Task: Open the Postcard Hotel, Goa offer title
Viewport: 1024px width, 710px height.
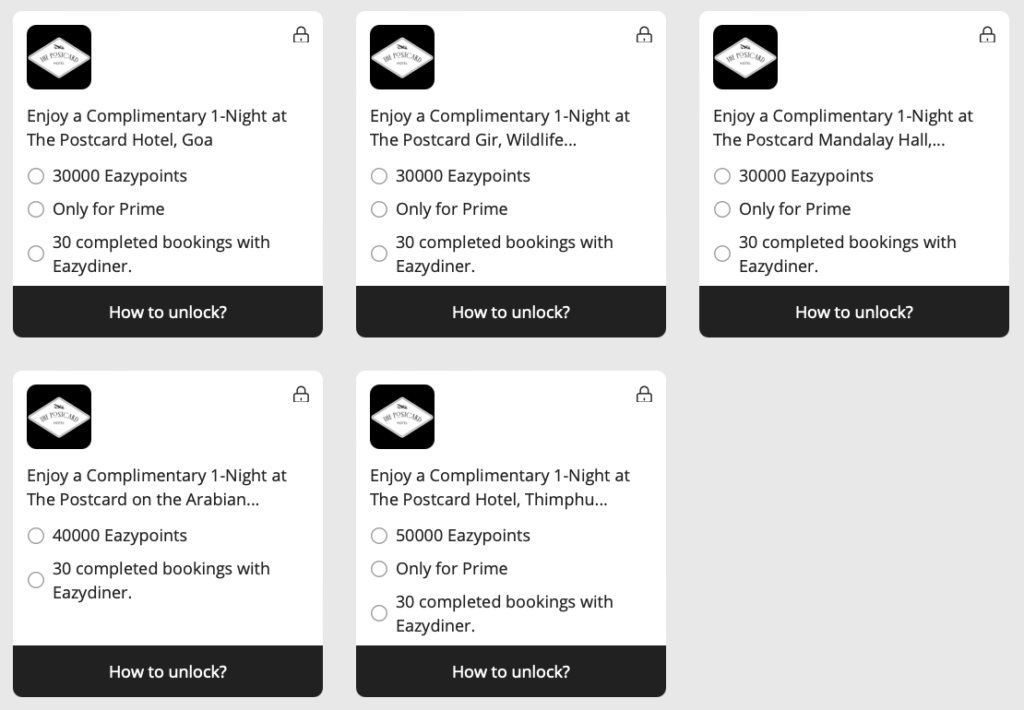Action: tap(156, 128)
